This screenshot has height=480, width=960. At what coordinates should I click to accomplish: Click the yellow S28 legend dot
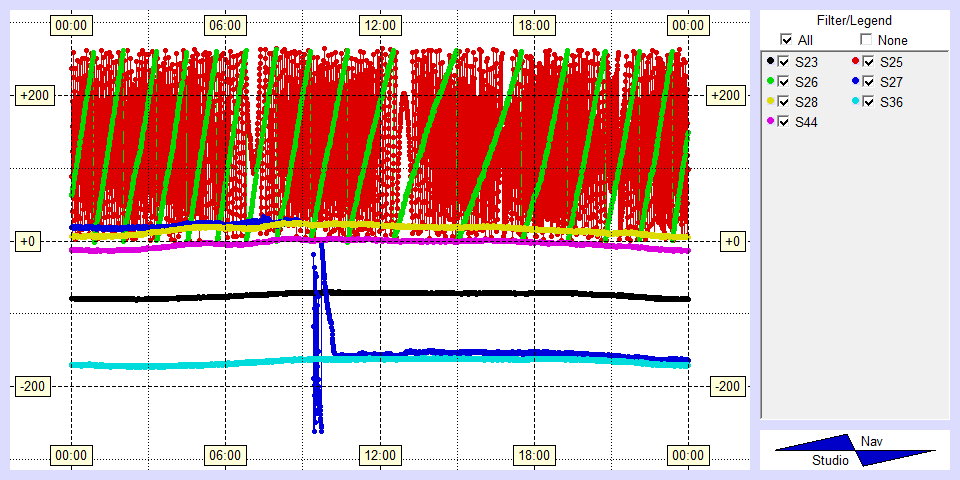pos(769,102)
